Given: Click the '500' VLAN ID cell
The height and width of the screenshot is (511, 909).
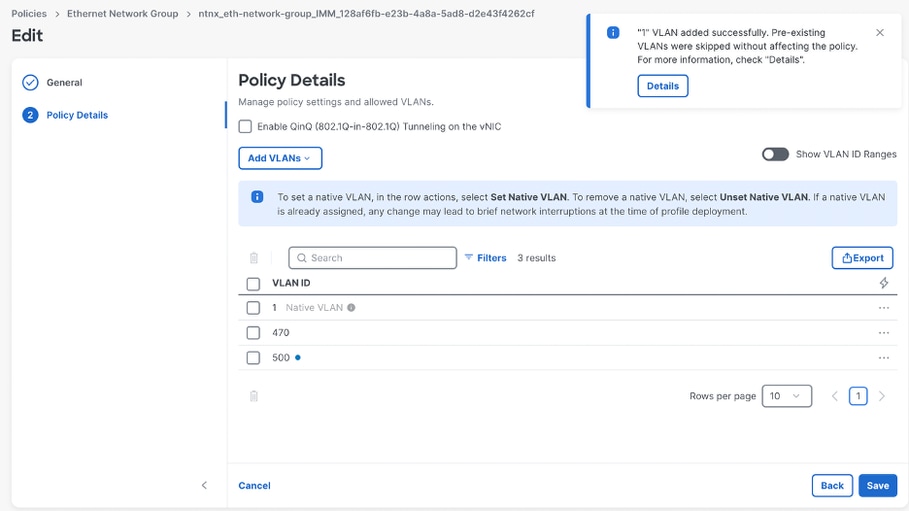Looking at the screenshot, I should point(281,358).
